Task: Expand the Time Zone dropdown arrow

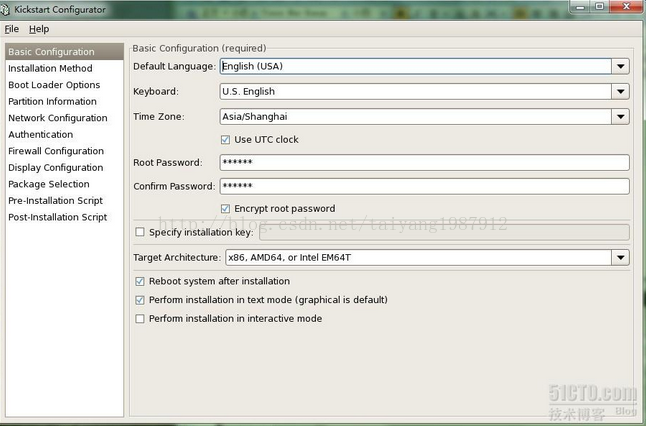Action: point(620,117)
